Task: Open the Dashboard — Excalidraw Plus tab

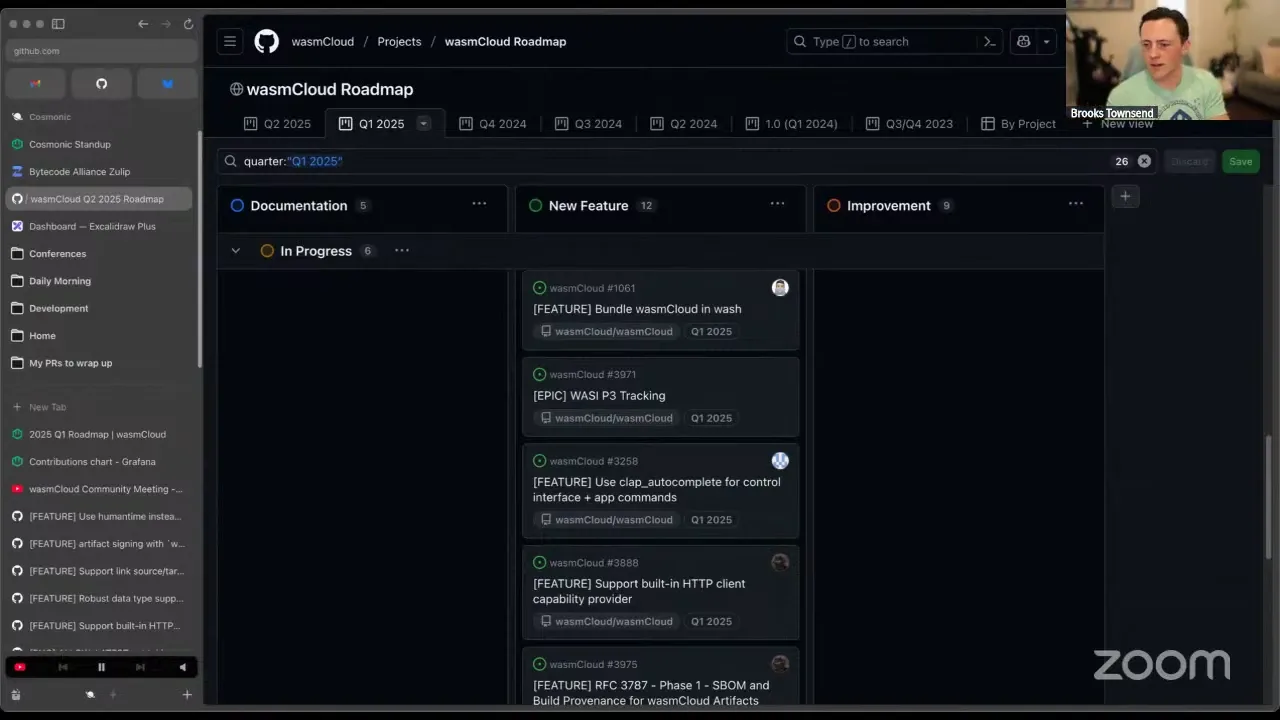Action: point(99,226)
